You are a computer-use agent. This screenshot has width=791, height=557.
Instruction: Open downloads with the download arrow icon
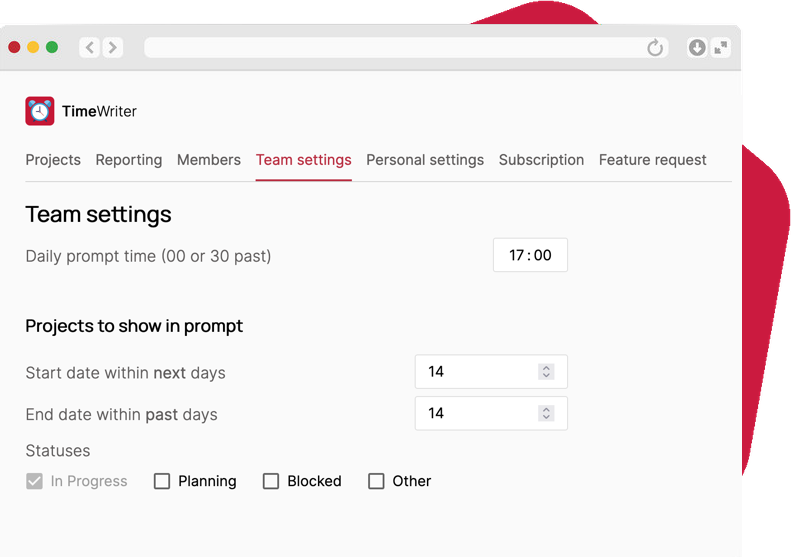pyautogui.click(x=697, y=47)
